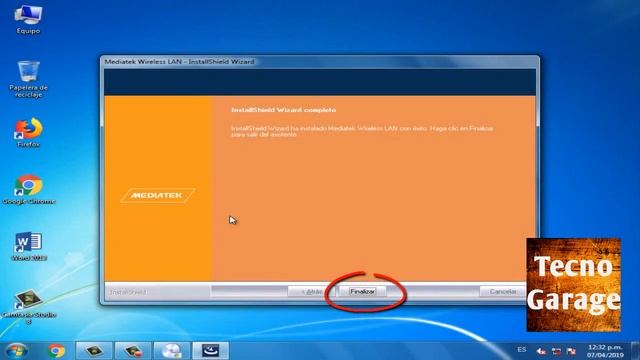Click the Cancelar button
640x360 pixels.
click(x=503, y=291)
